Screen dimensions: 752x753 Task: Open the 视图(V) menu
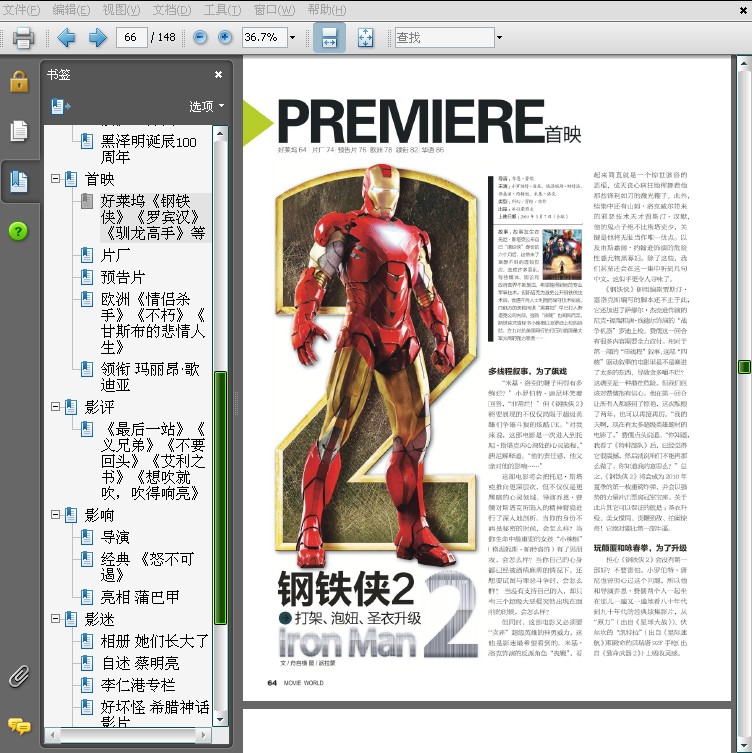point(121,10)
